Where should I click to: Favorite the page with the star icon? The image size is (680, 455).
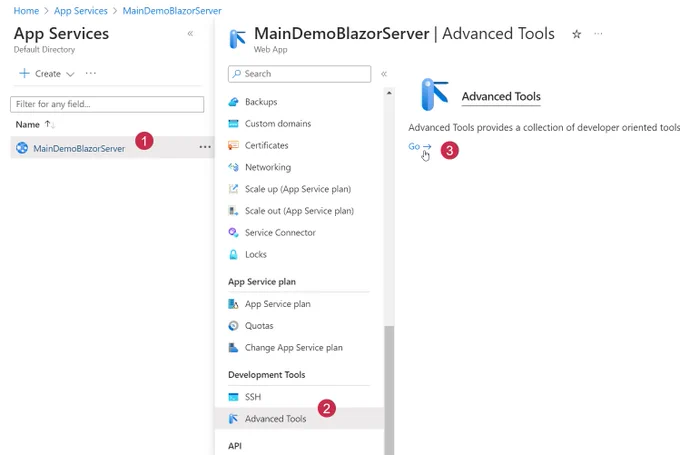576,34
